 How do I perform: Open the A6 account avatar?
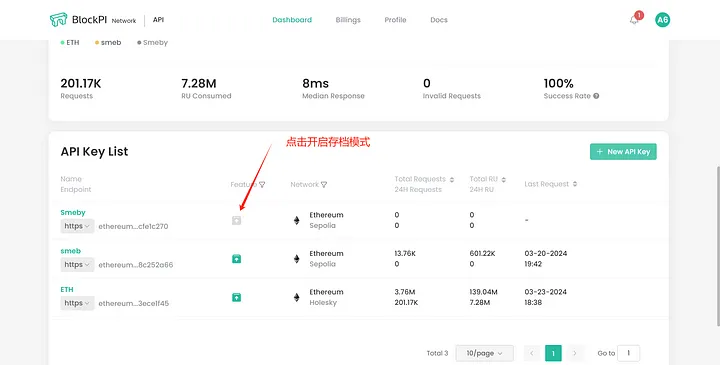click(662, 20)
